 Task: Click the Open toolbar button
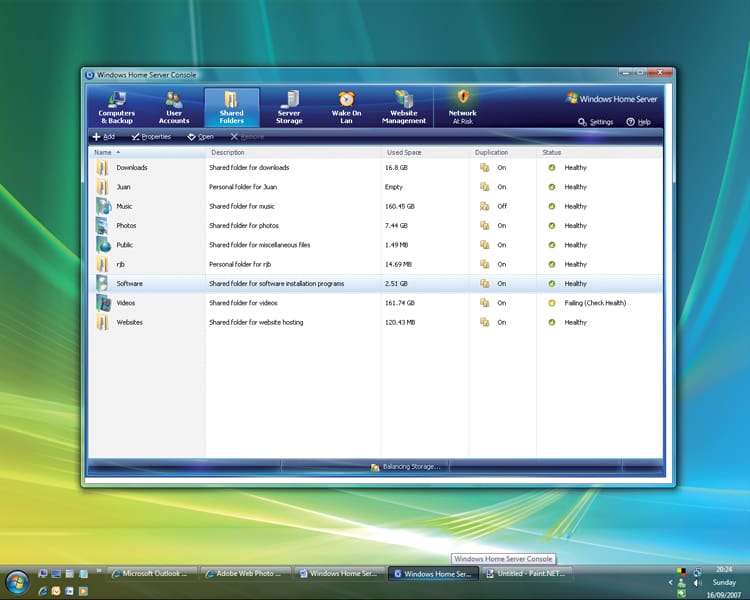[200, 137]
